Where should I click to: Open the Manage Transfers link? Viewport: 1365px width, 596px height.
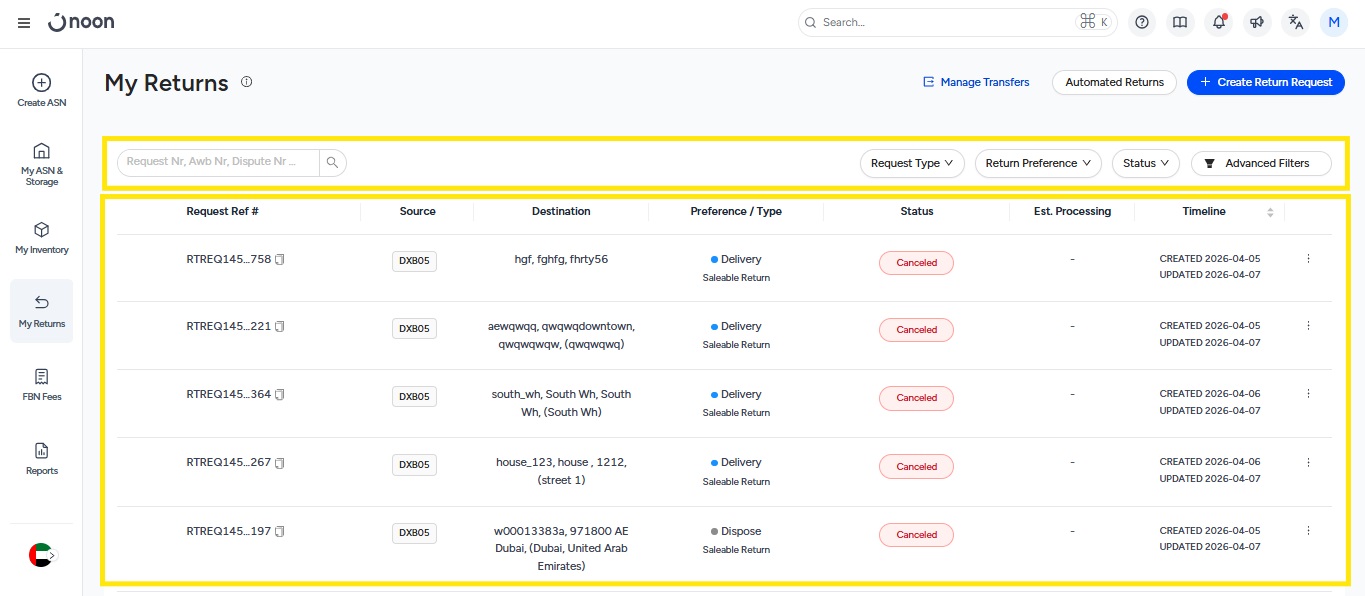tap(976, 82)
